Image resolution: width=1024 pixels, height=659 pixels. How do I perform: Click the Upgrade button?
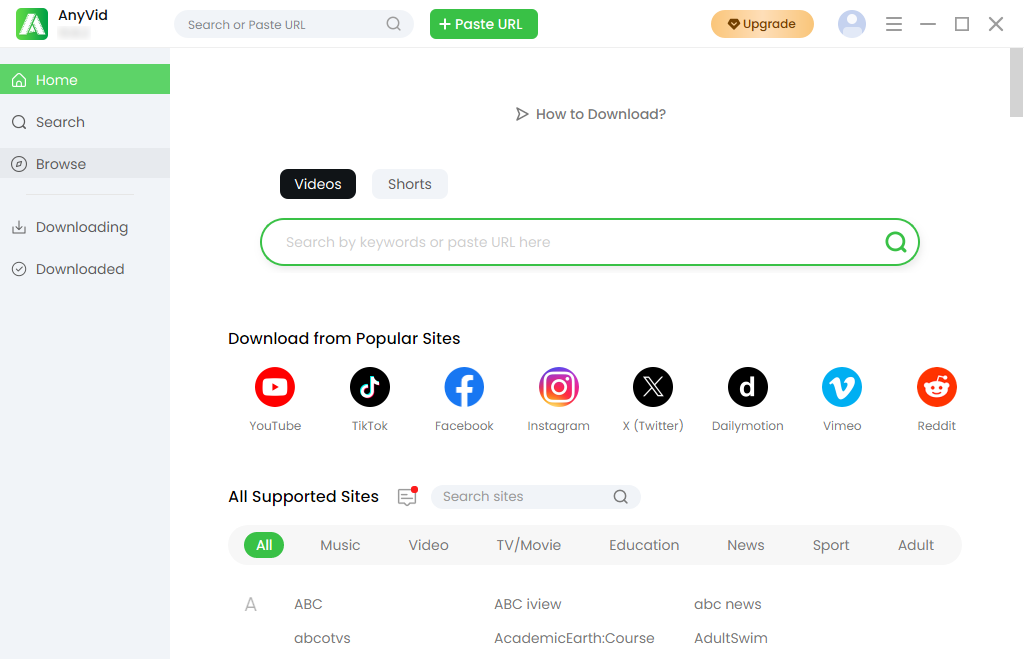762,24
